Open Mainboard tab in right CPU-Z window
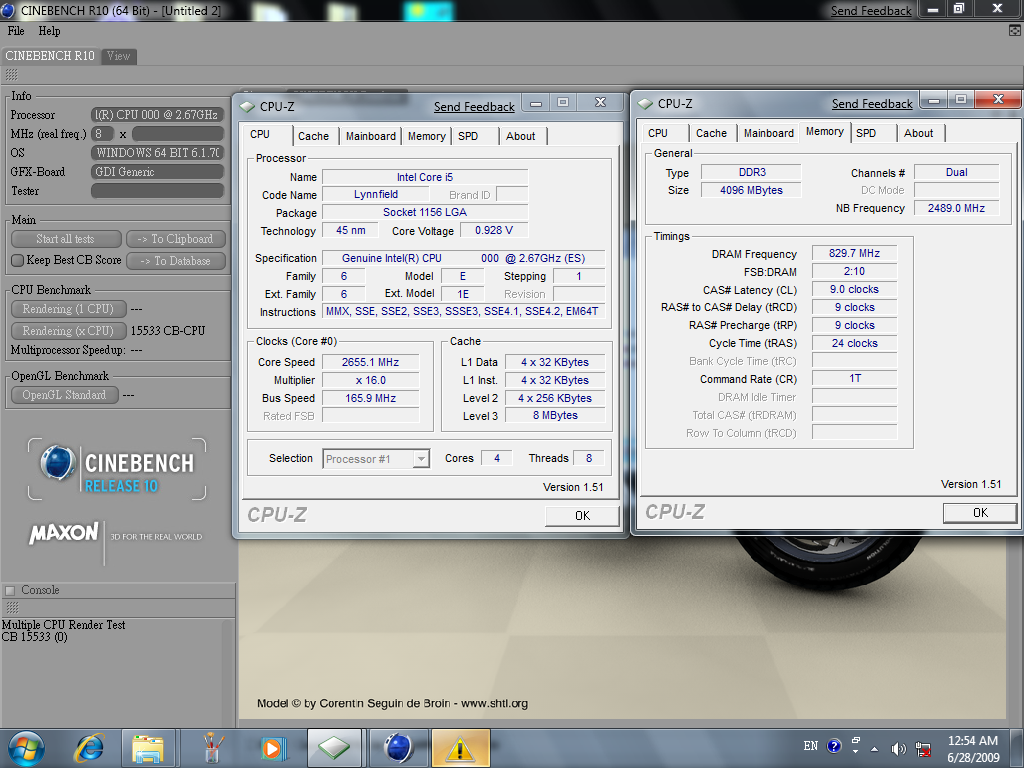This screenshot has height=768, width=1024. pos(769,133)
